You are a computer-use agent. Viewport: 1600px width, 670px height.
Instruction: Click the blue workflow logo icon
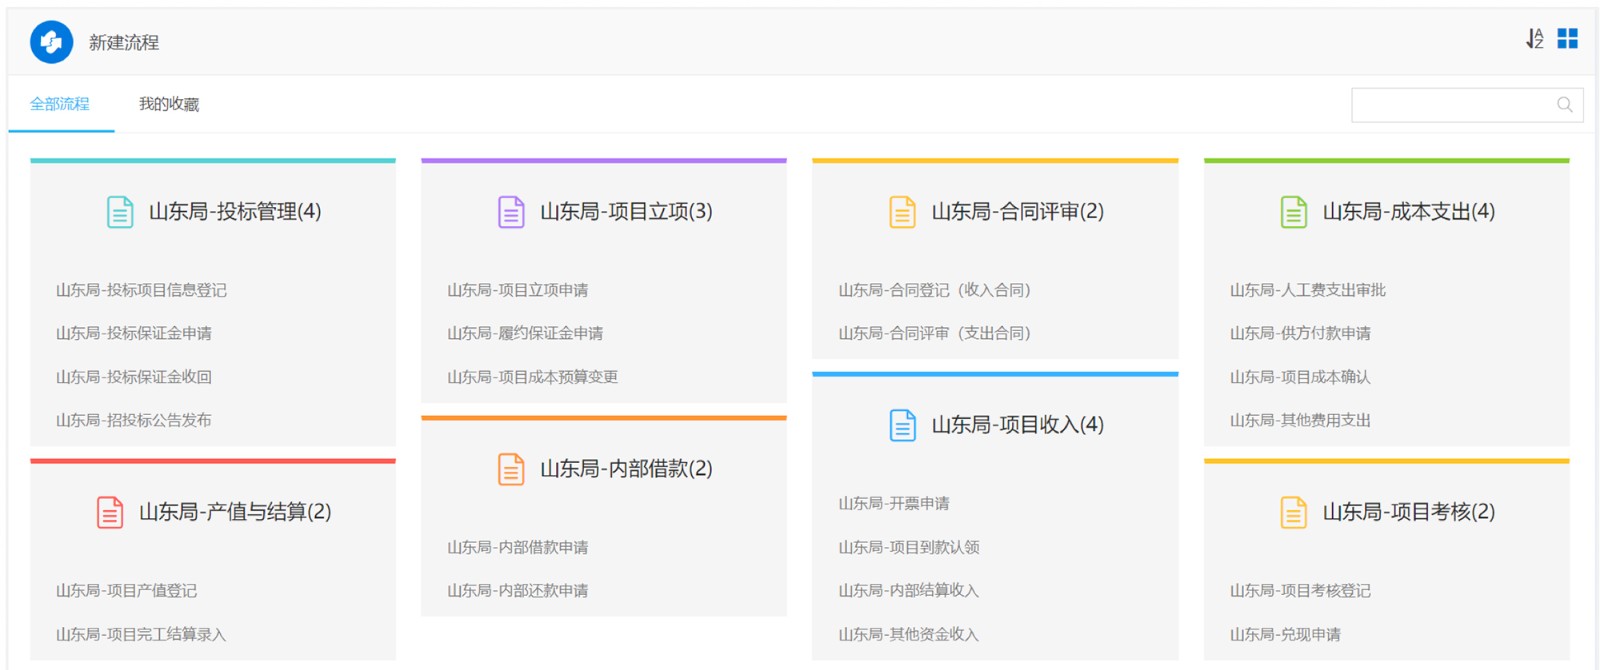[51, 42]
